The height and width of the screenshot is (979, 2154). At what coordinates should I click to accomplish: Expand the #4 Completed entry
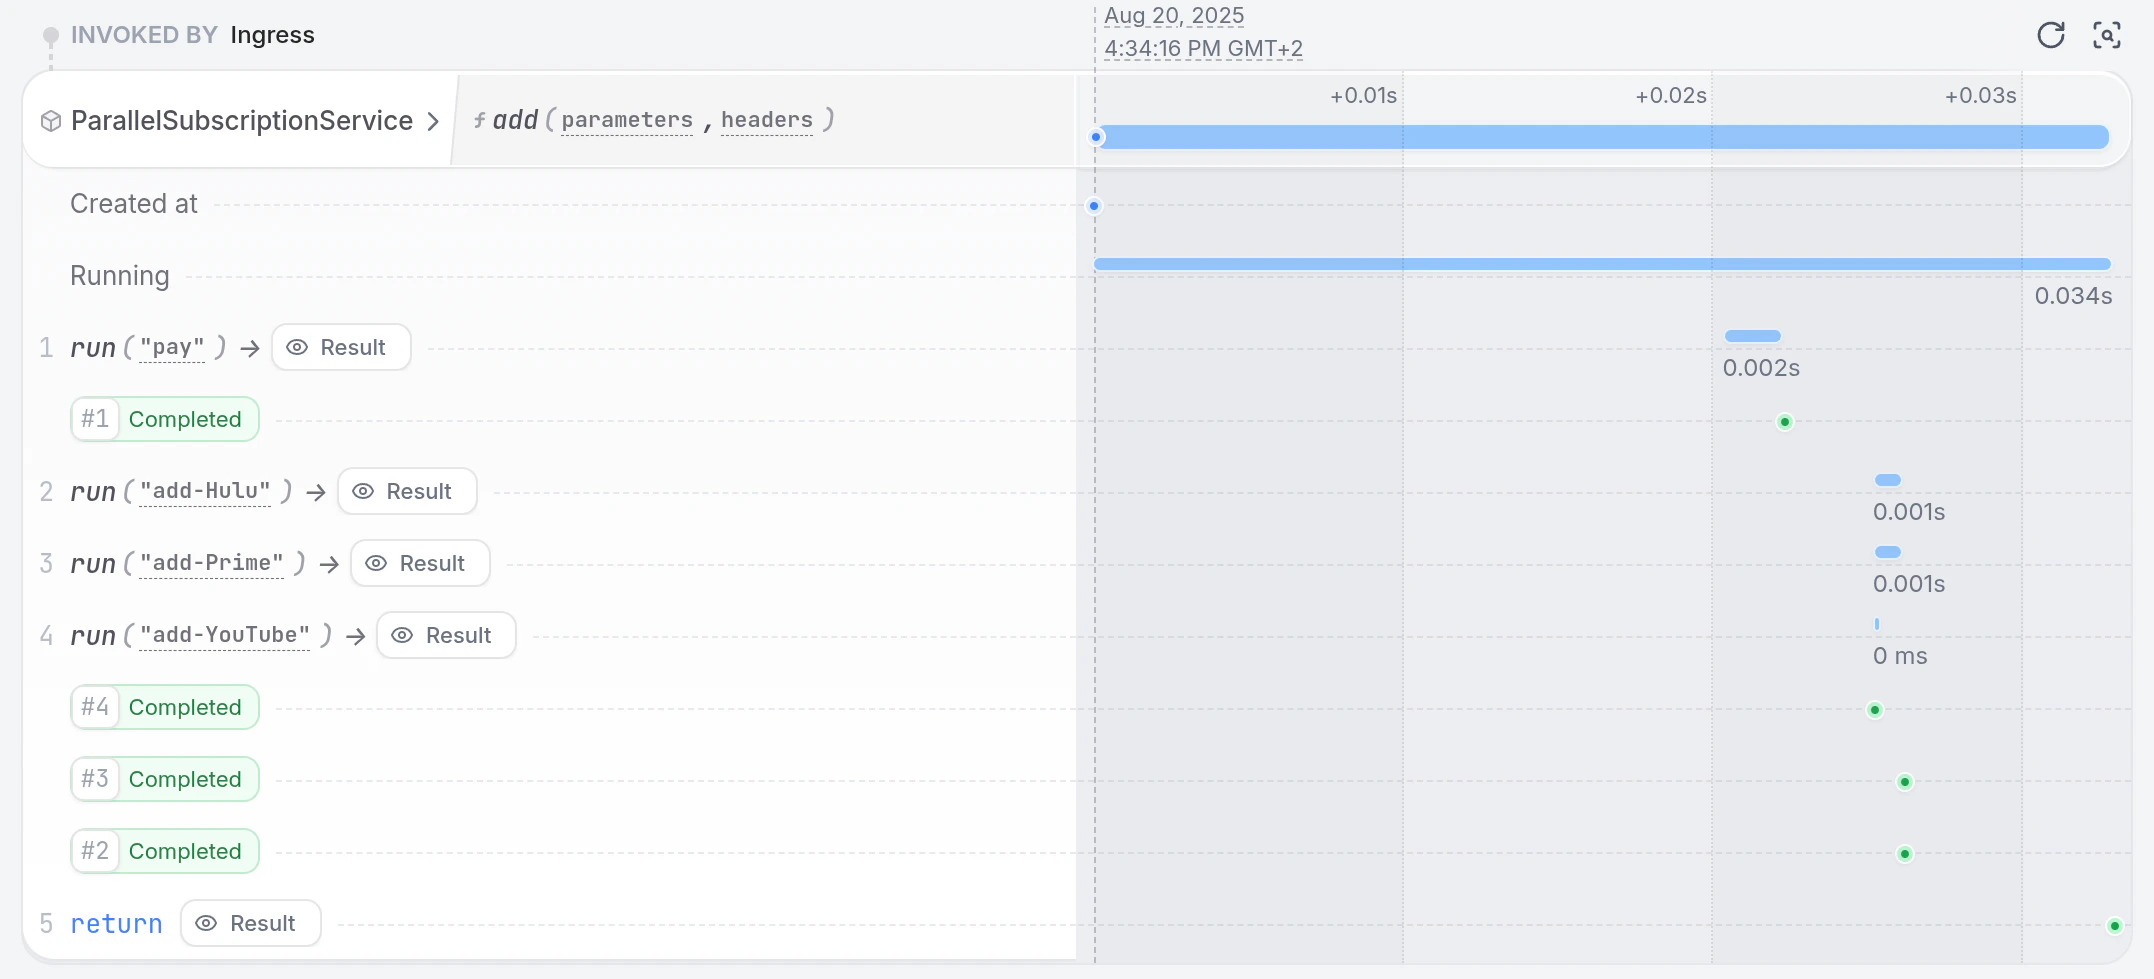click(164, 707)
